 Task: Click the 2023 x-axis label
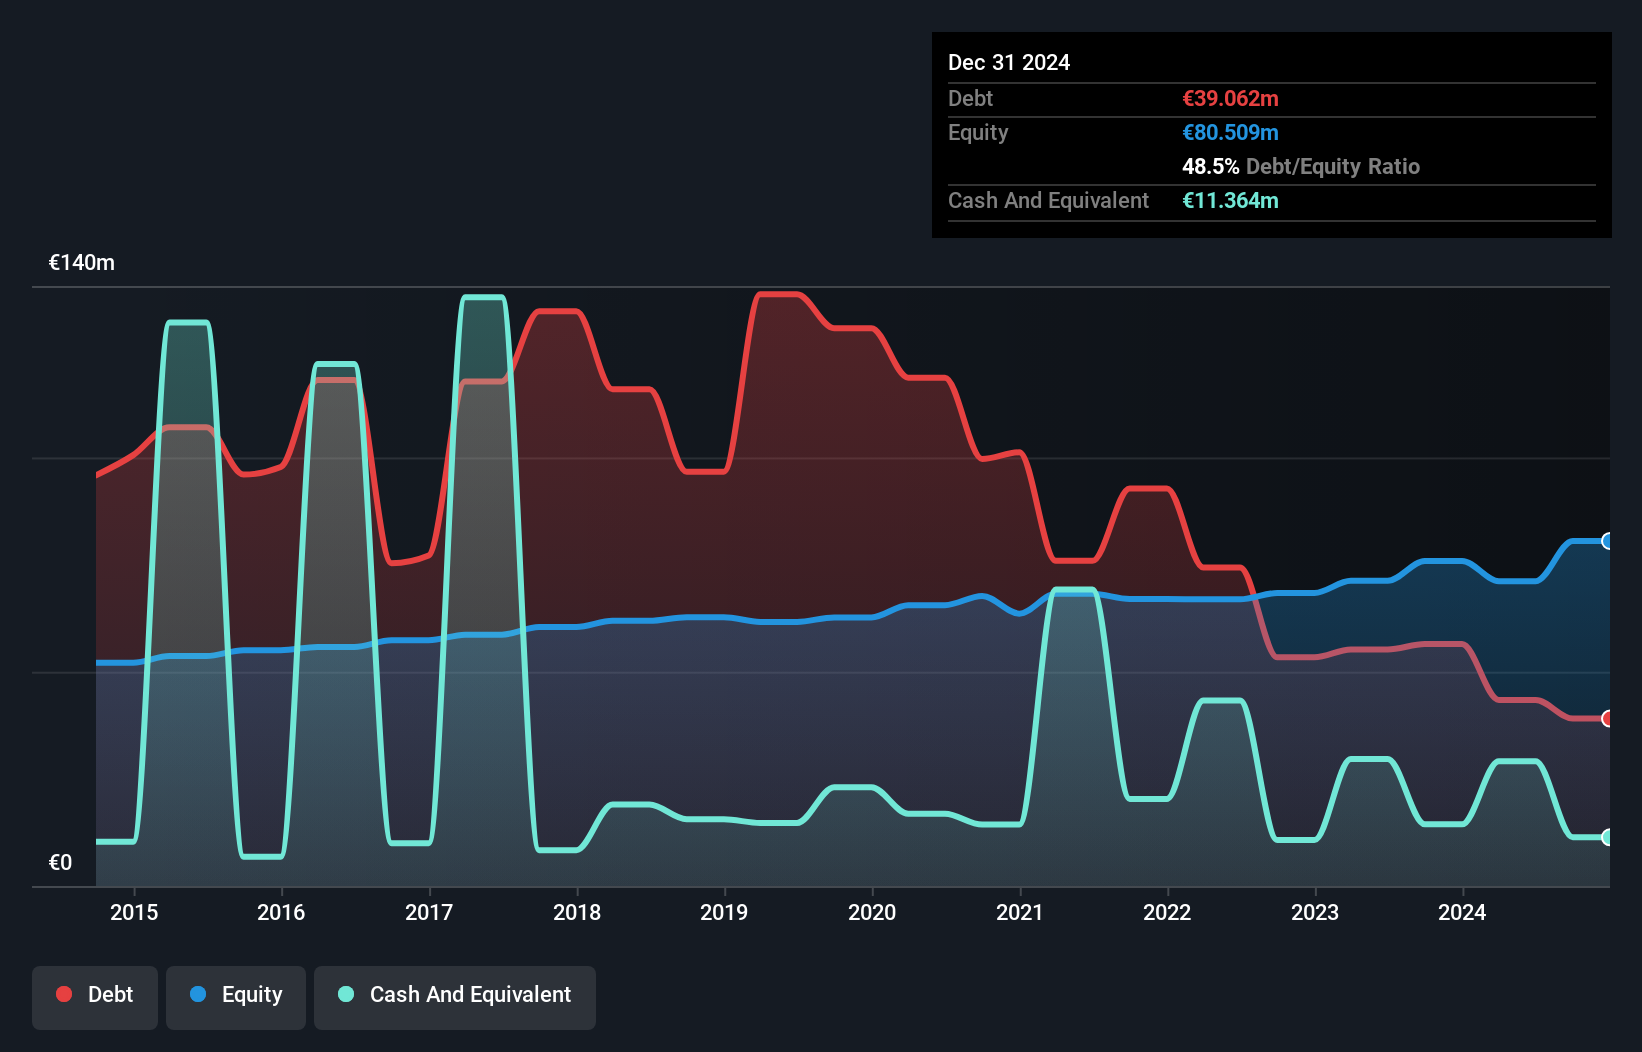point(1315,912)
